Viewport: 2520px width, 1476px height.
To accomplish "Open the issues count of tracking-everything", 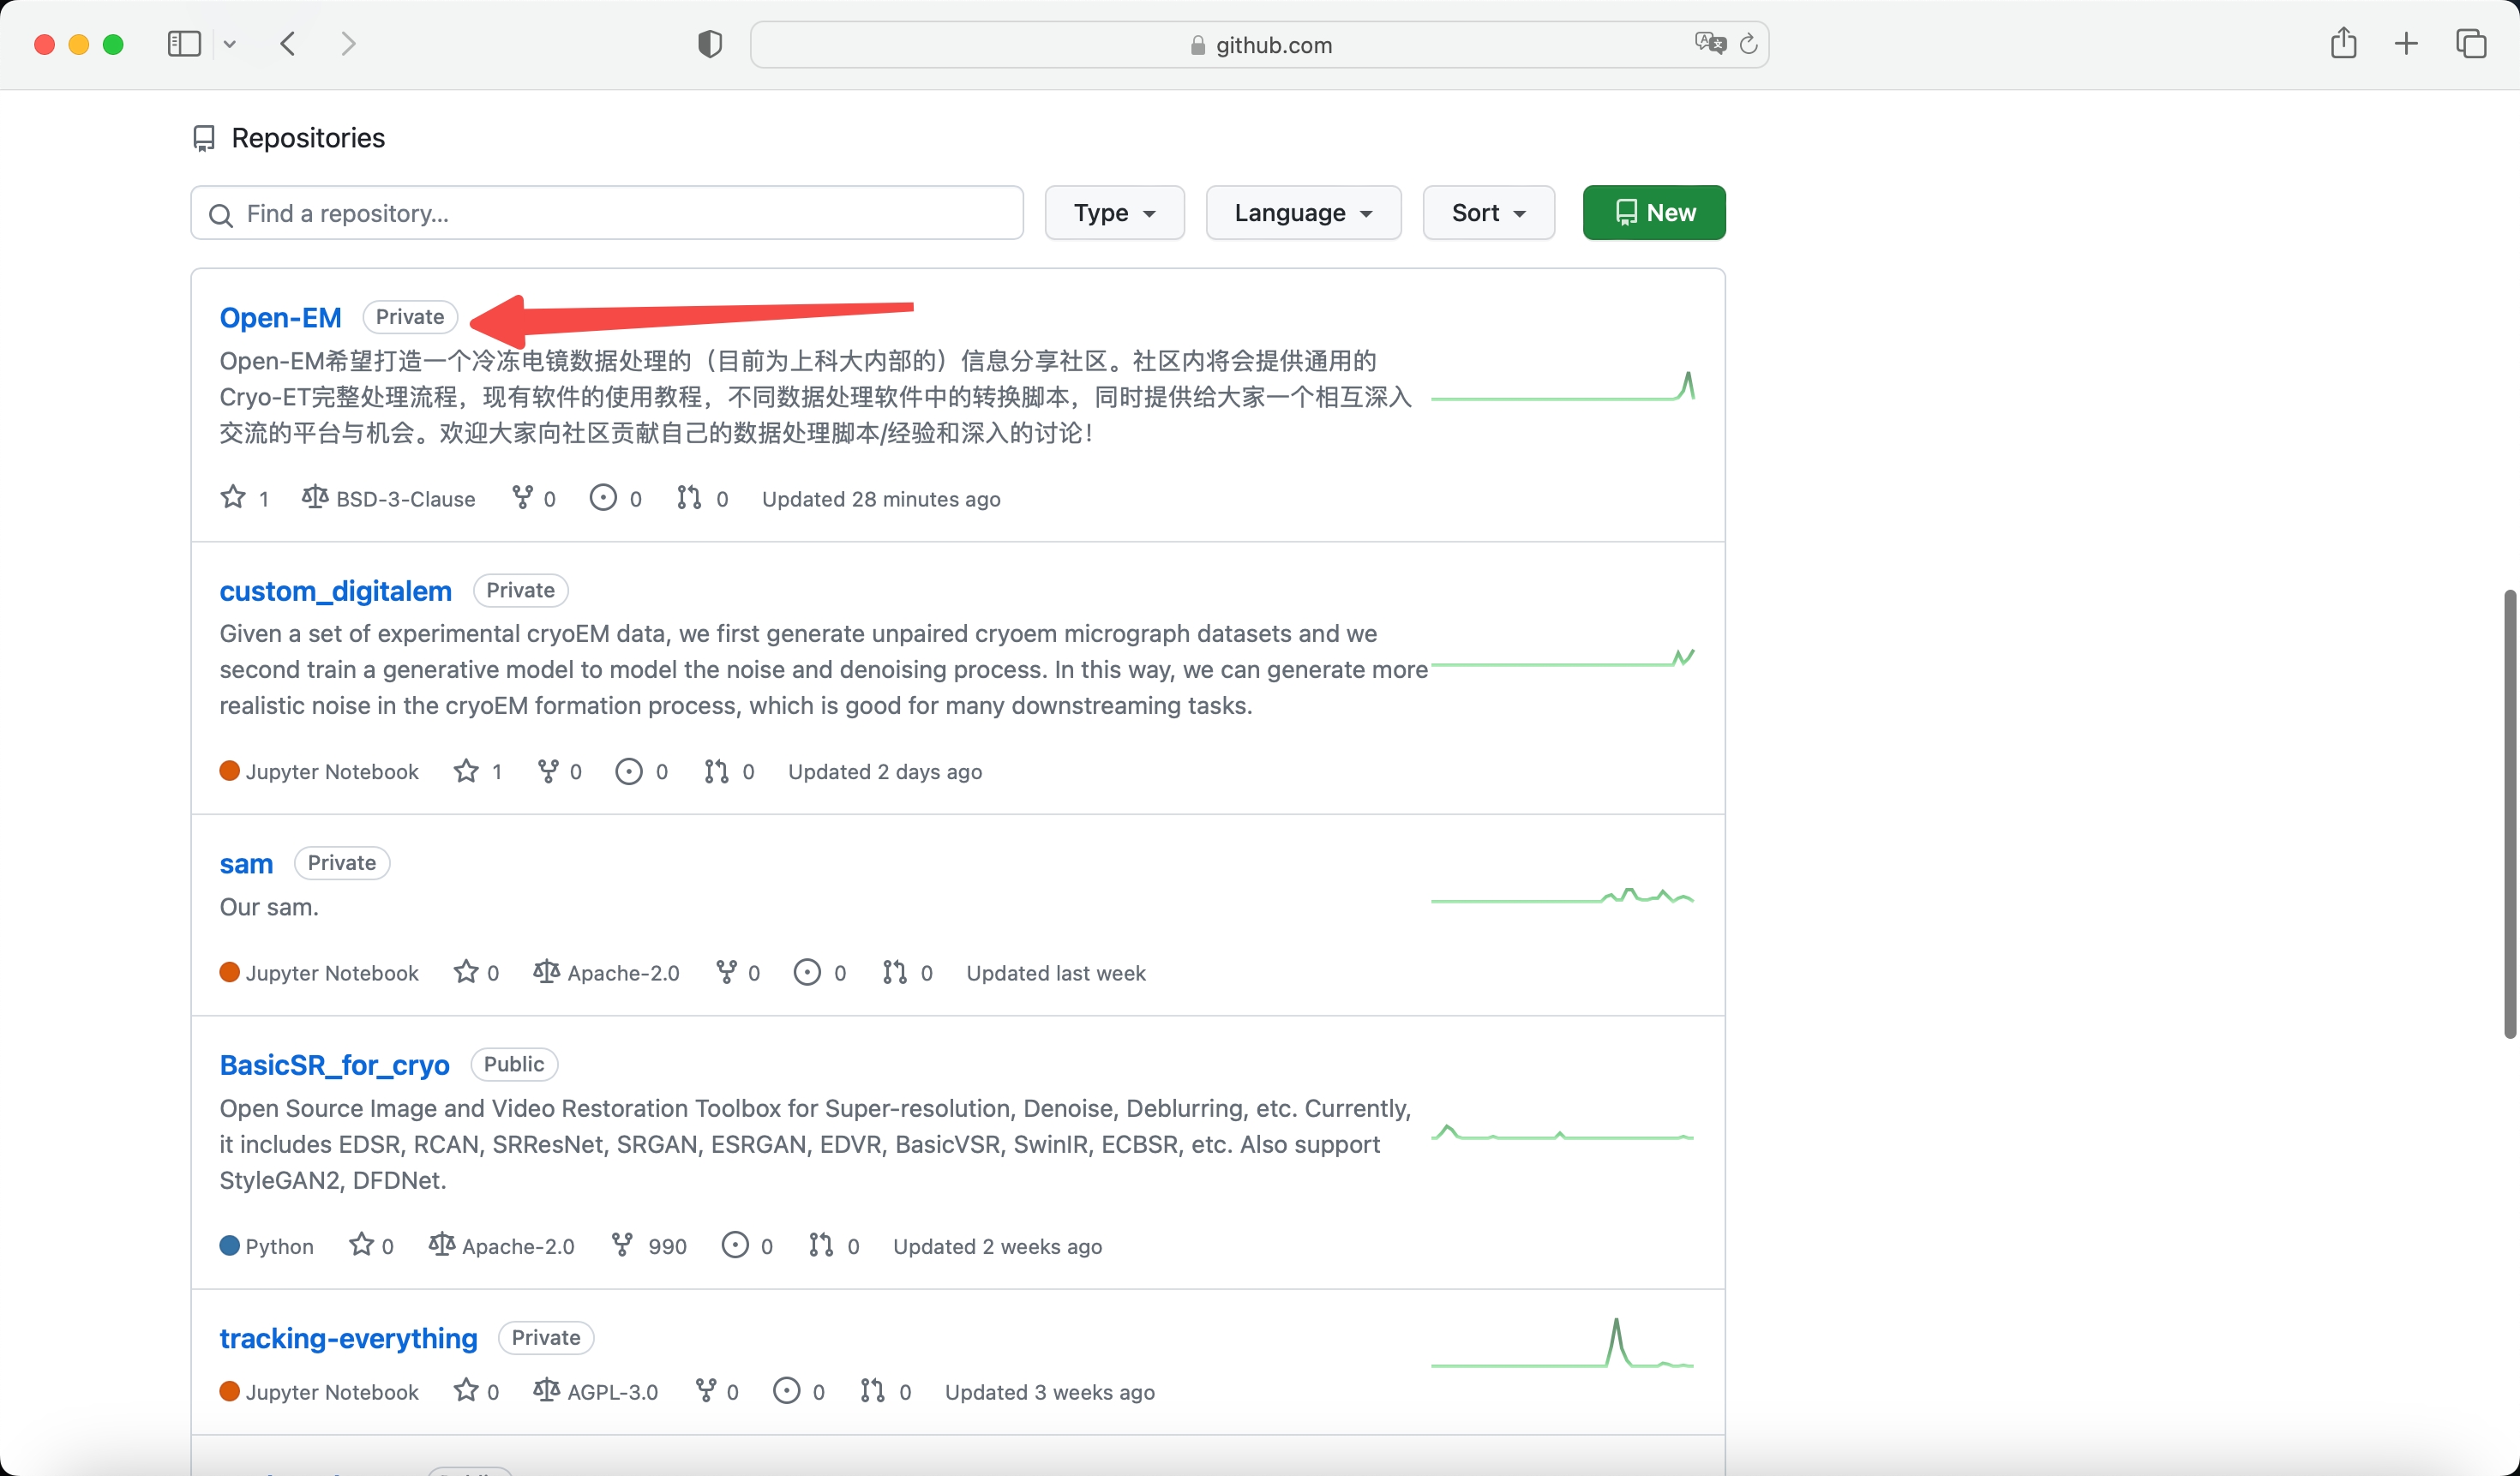I will click(x=799, y=1392).
